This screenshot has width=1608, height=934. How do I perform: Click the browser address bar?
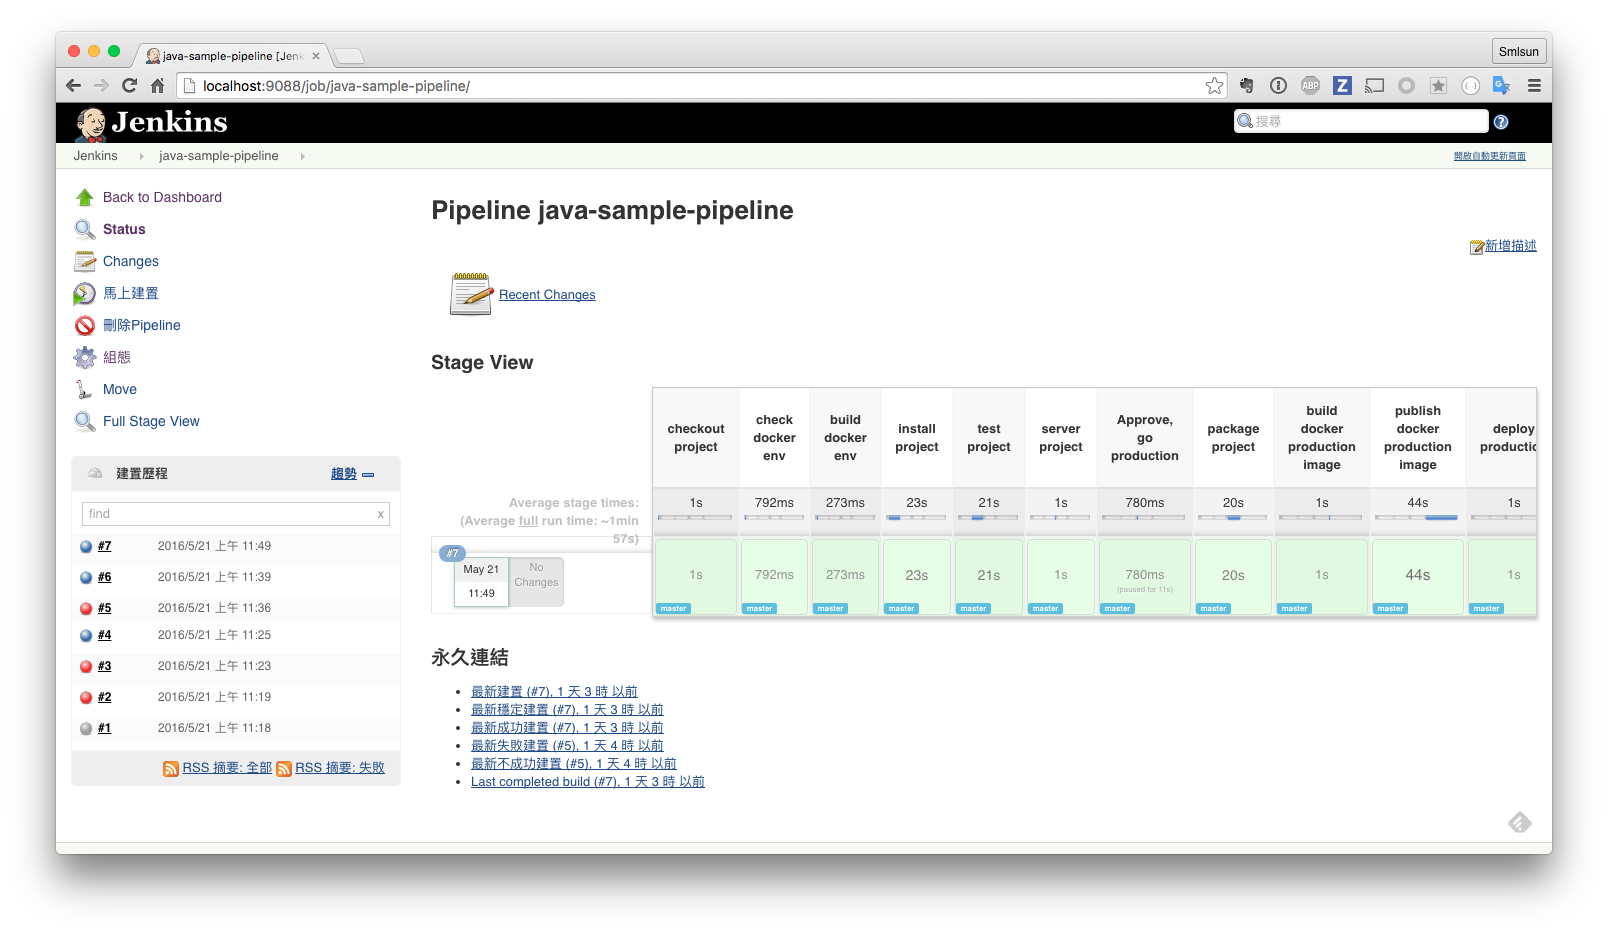pos(700,86)
